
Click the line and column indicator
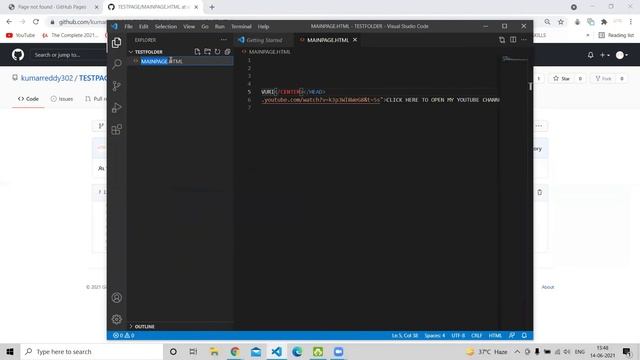pos(404,336)
